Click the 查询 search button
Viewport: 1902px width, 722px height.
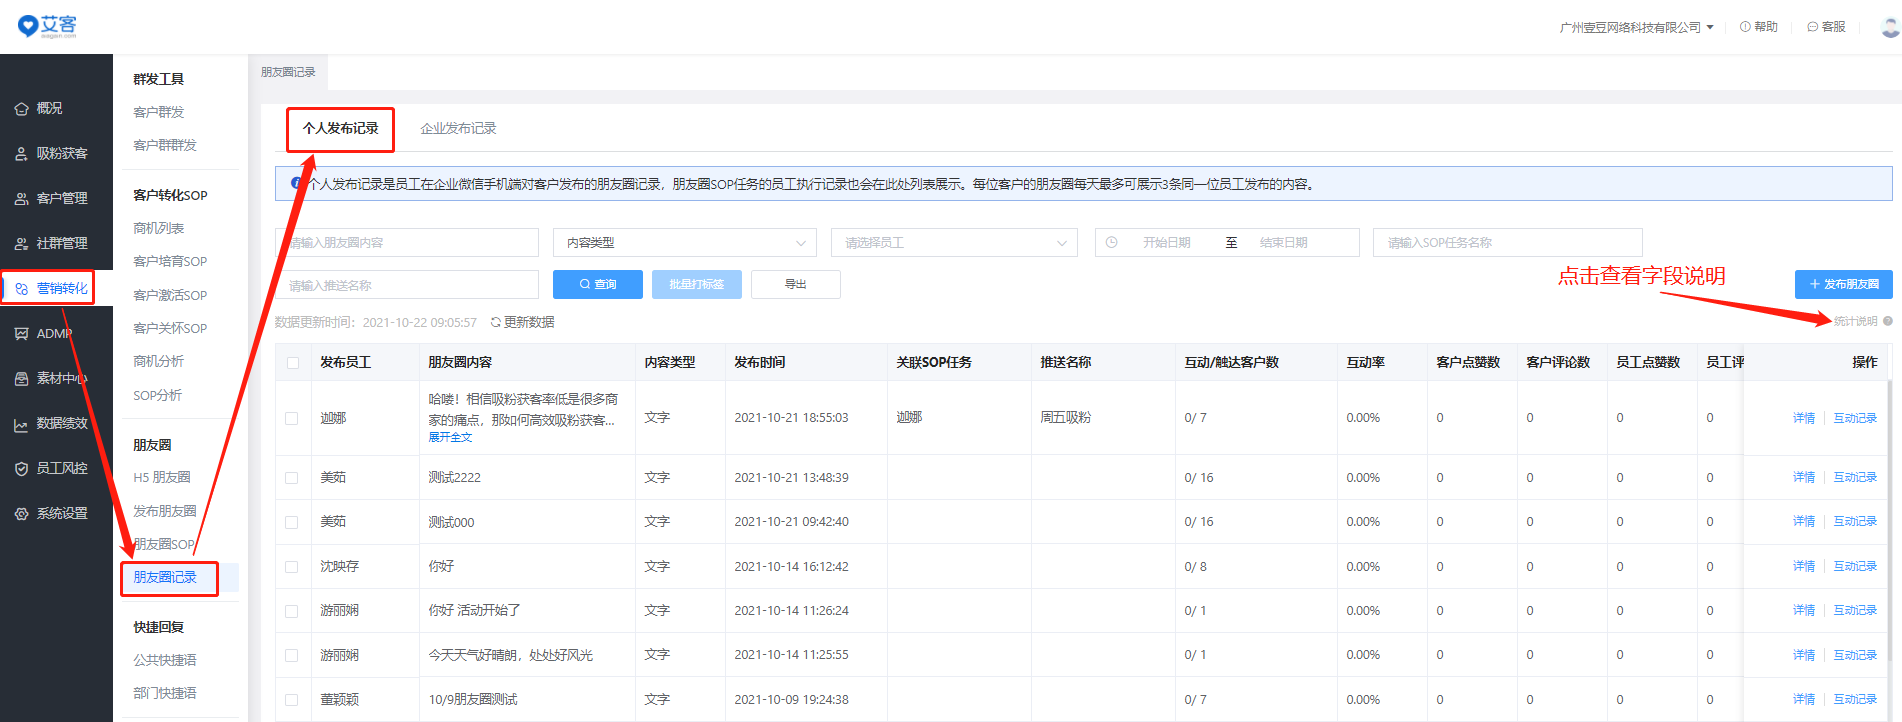tap(597, 285)
